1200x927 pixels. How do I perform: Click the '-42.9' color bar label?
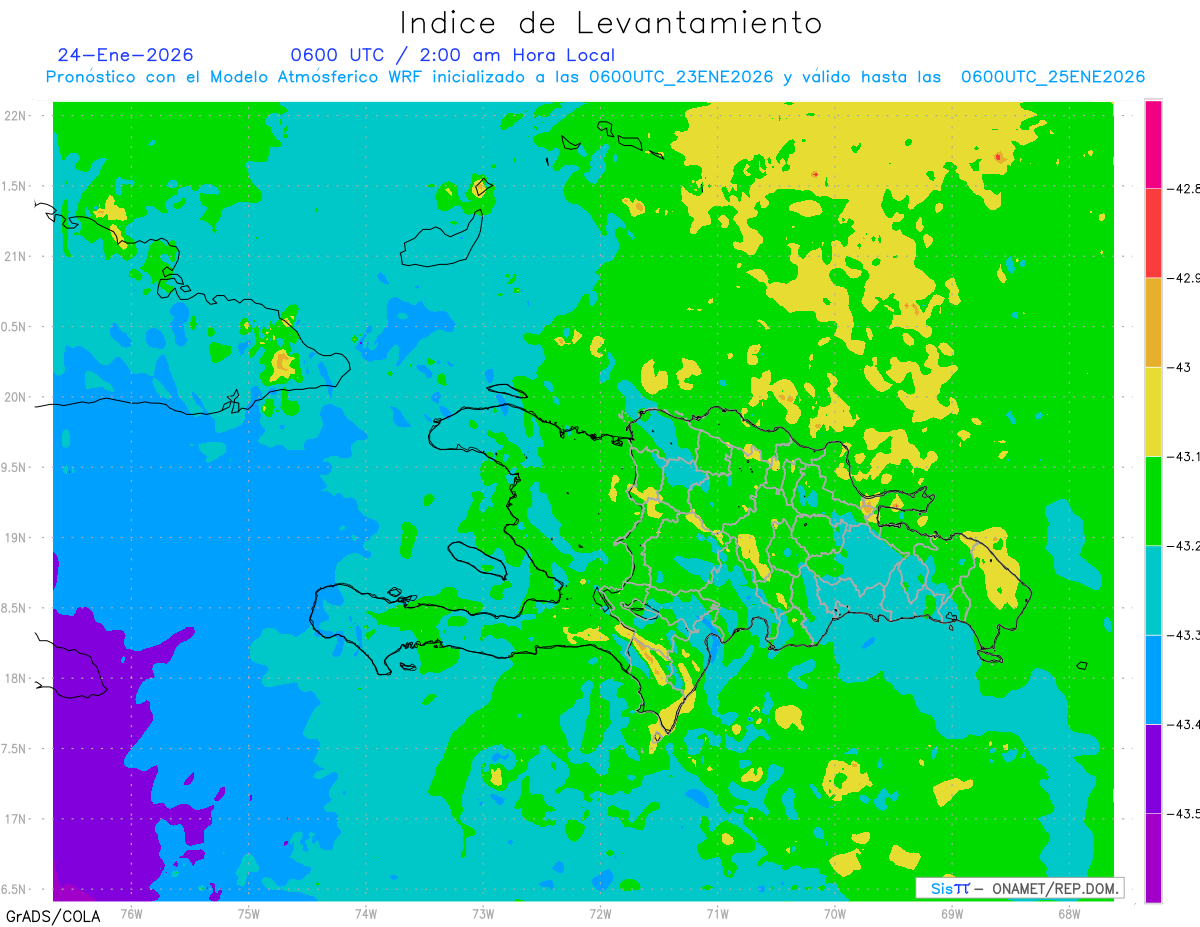point(1184,277)
